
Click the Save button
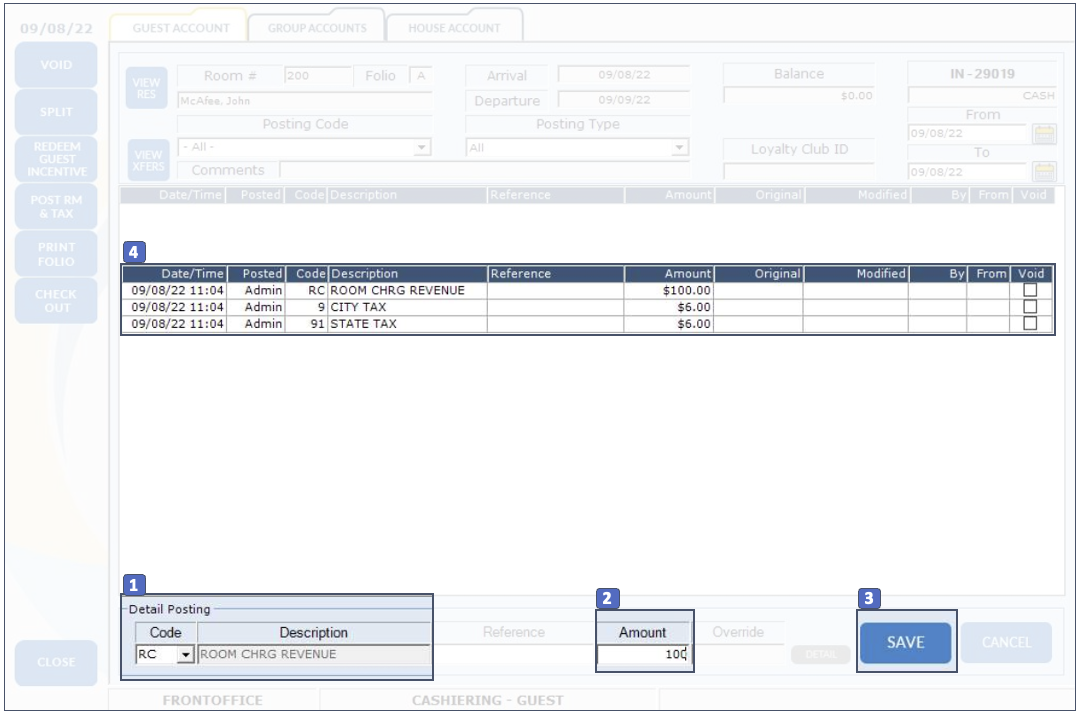pyautogui.click(x=906, y=642)
